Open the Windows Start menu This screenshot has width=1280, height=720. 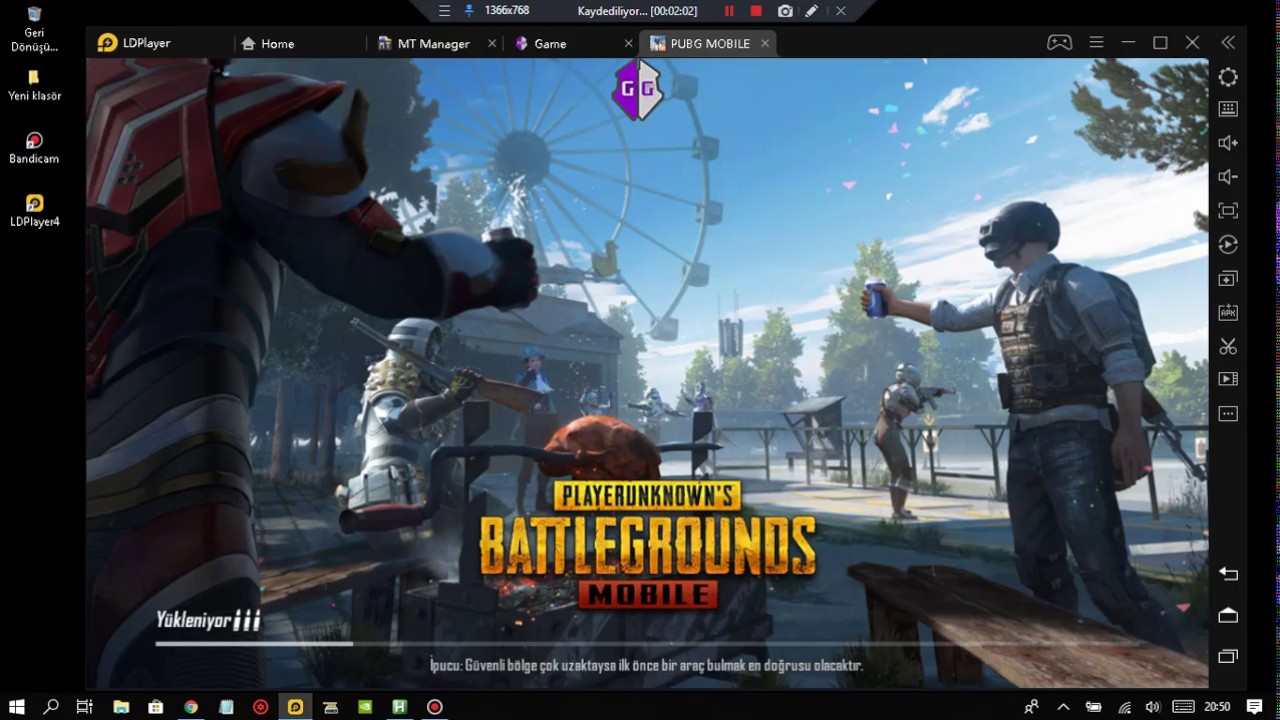click(17, 707)
